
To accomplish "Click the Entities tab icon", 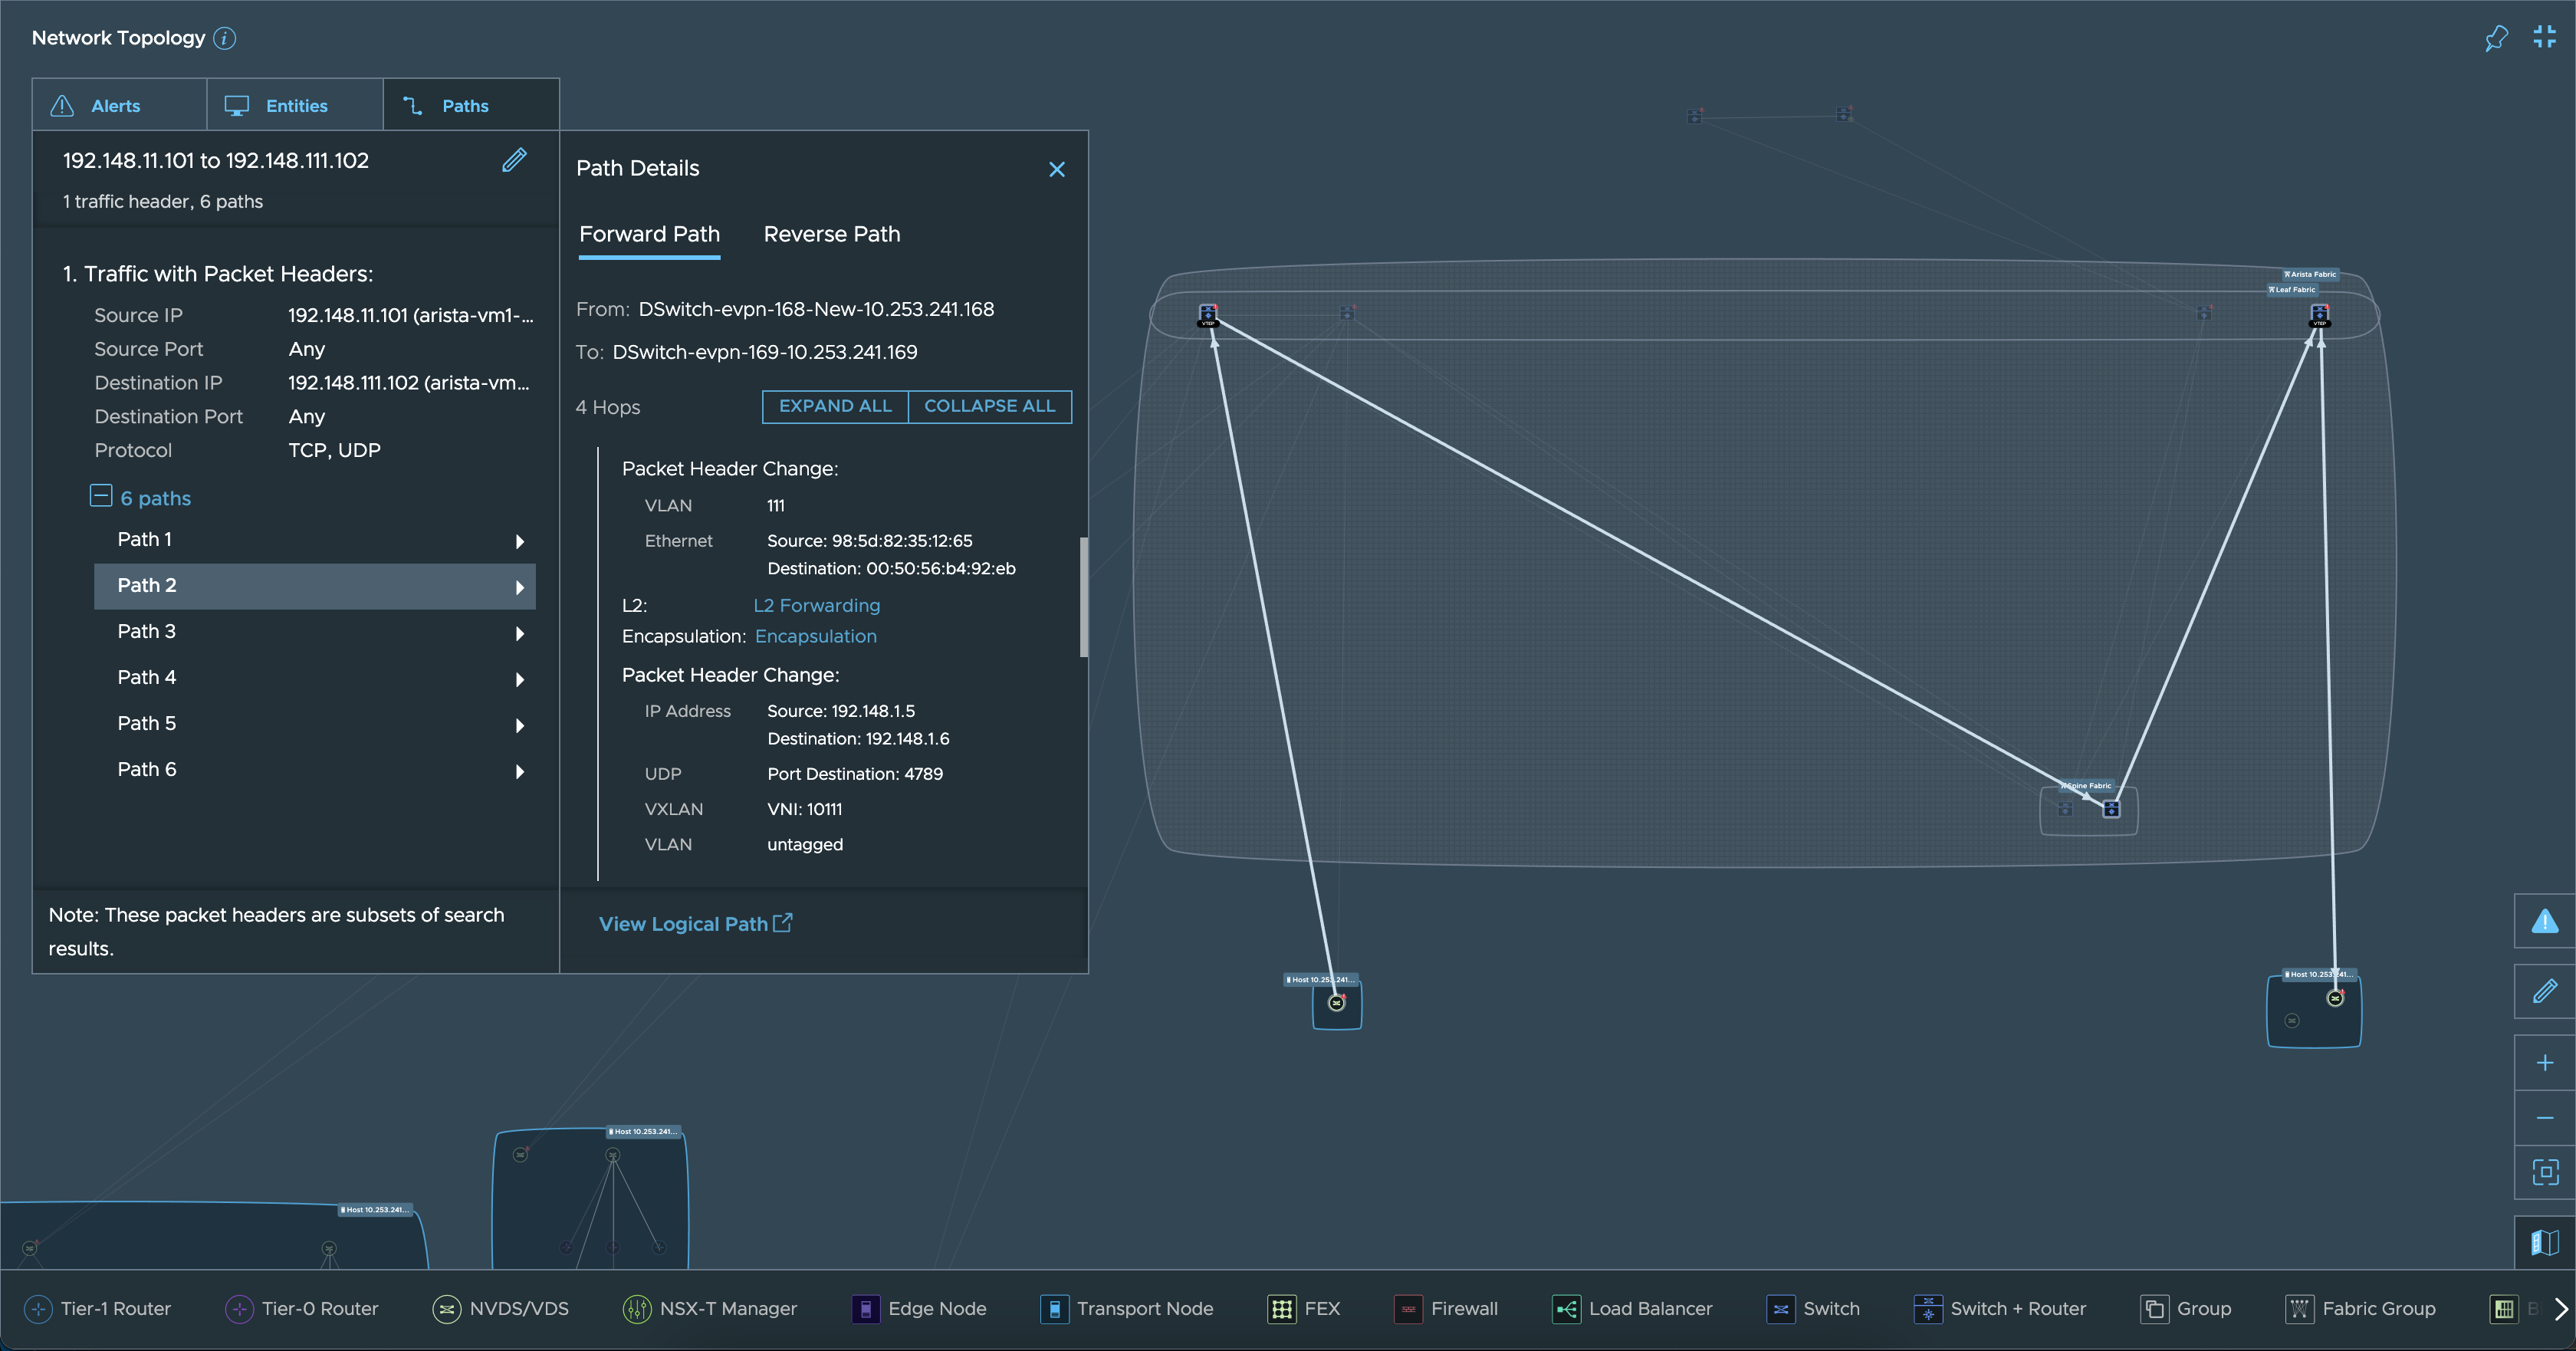I will pyautogui.click(x=237, y=106).
